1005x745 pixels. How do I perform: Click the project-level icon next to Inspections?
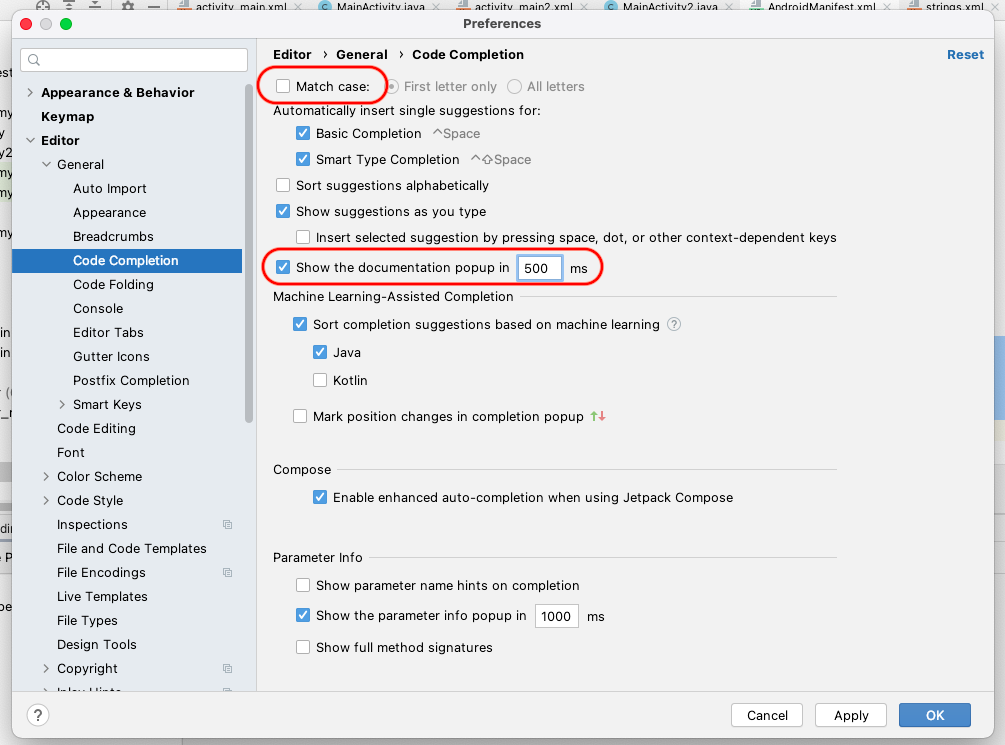click(227, 525)
